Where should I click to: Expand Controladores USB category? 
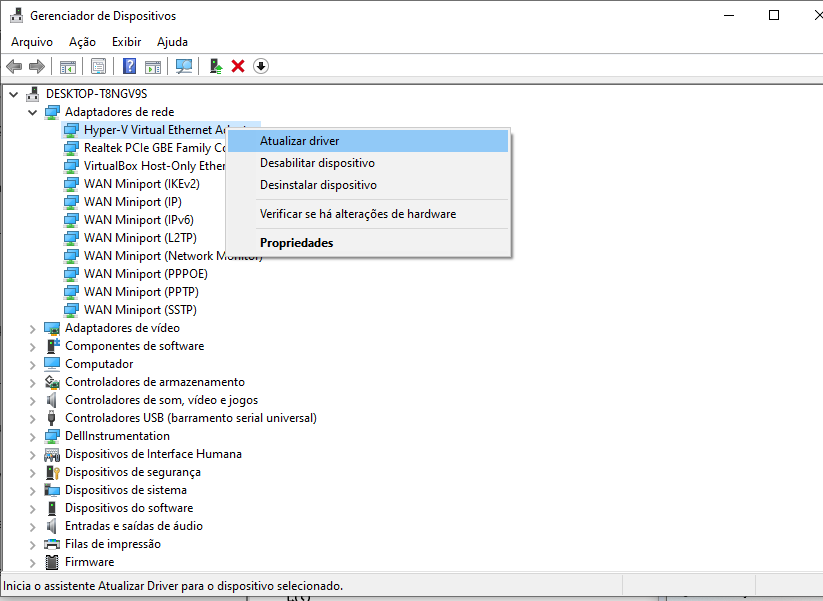coord(32,418)
